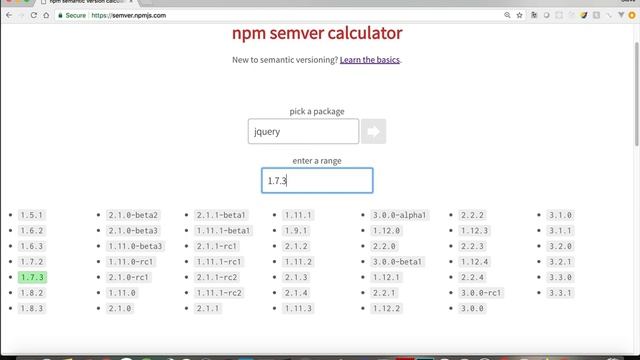Viewport: 640px width, 360px height.
Task: Select version 2.1.2
Action: (x=296, y=246)
